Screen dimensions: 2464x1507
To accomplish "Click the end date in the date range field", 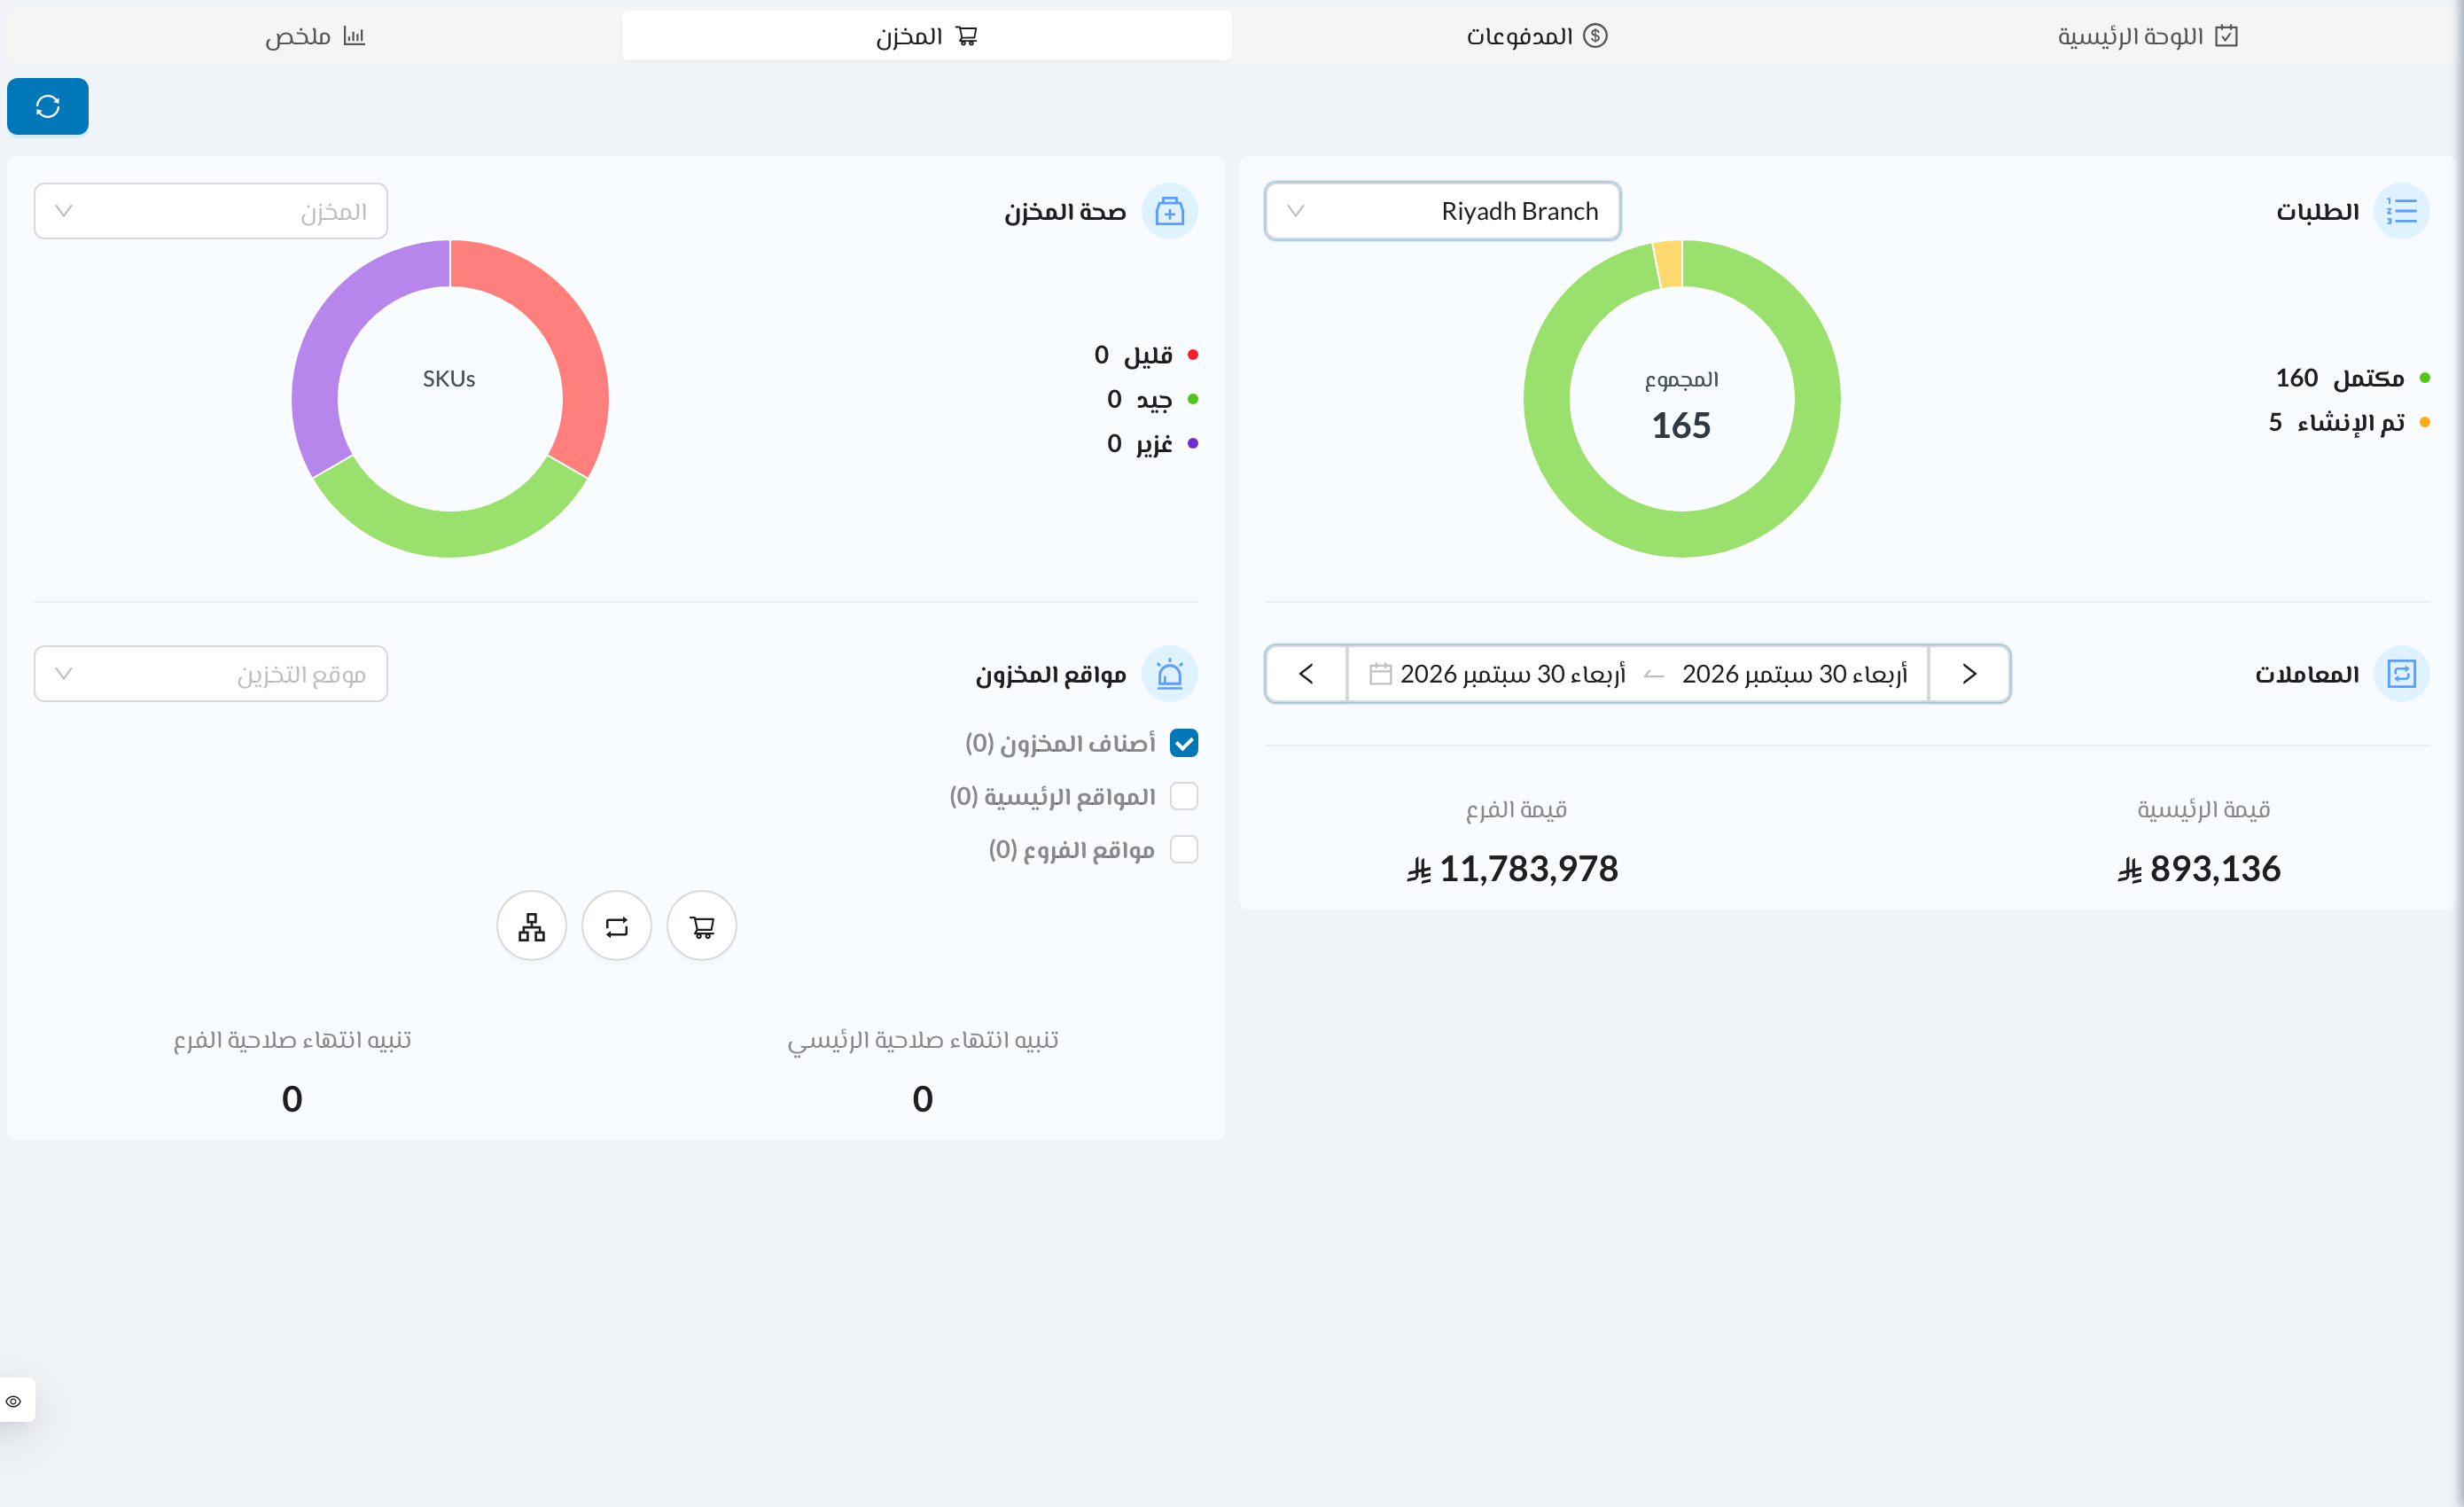I will (x=1512, y=674).
